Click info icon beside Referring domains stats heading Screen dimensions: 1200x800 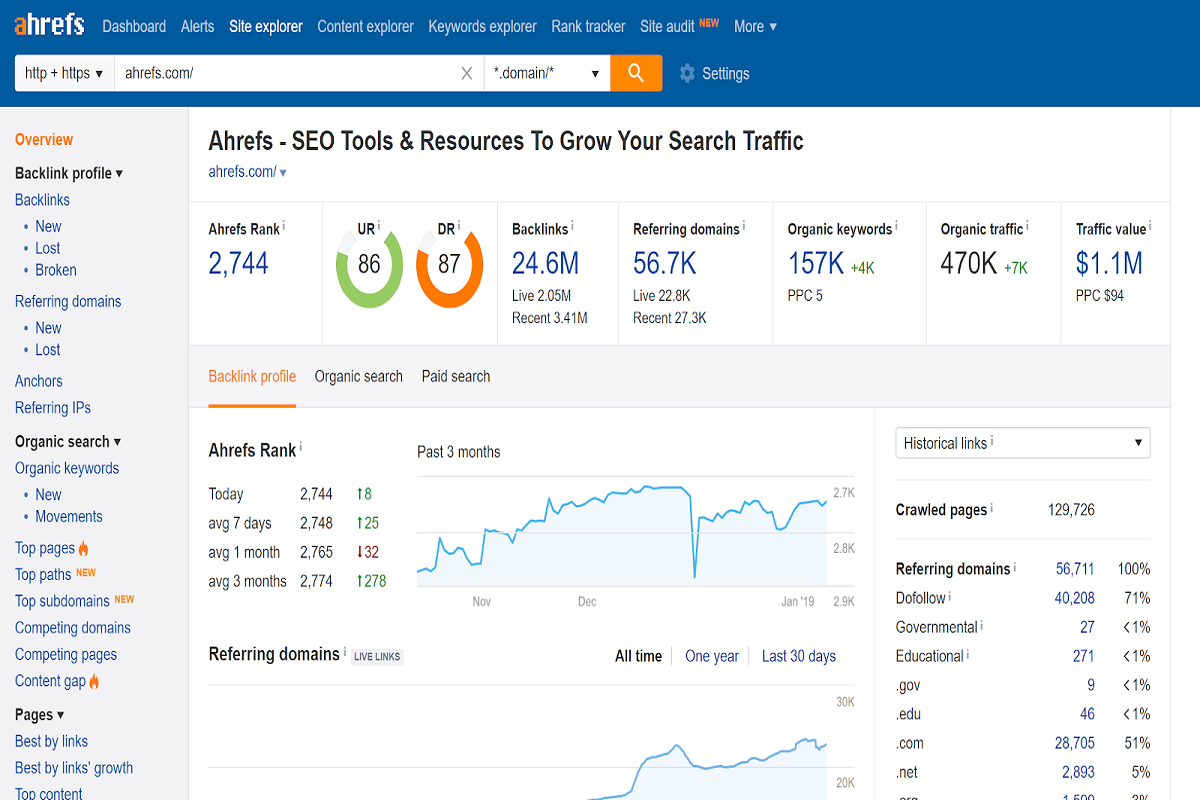point(1015,567)
